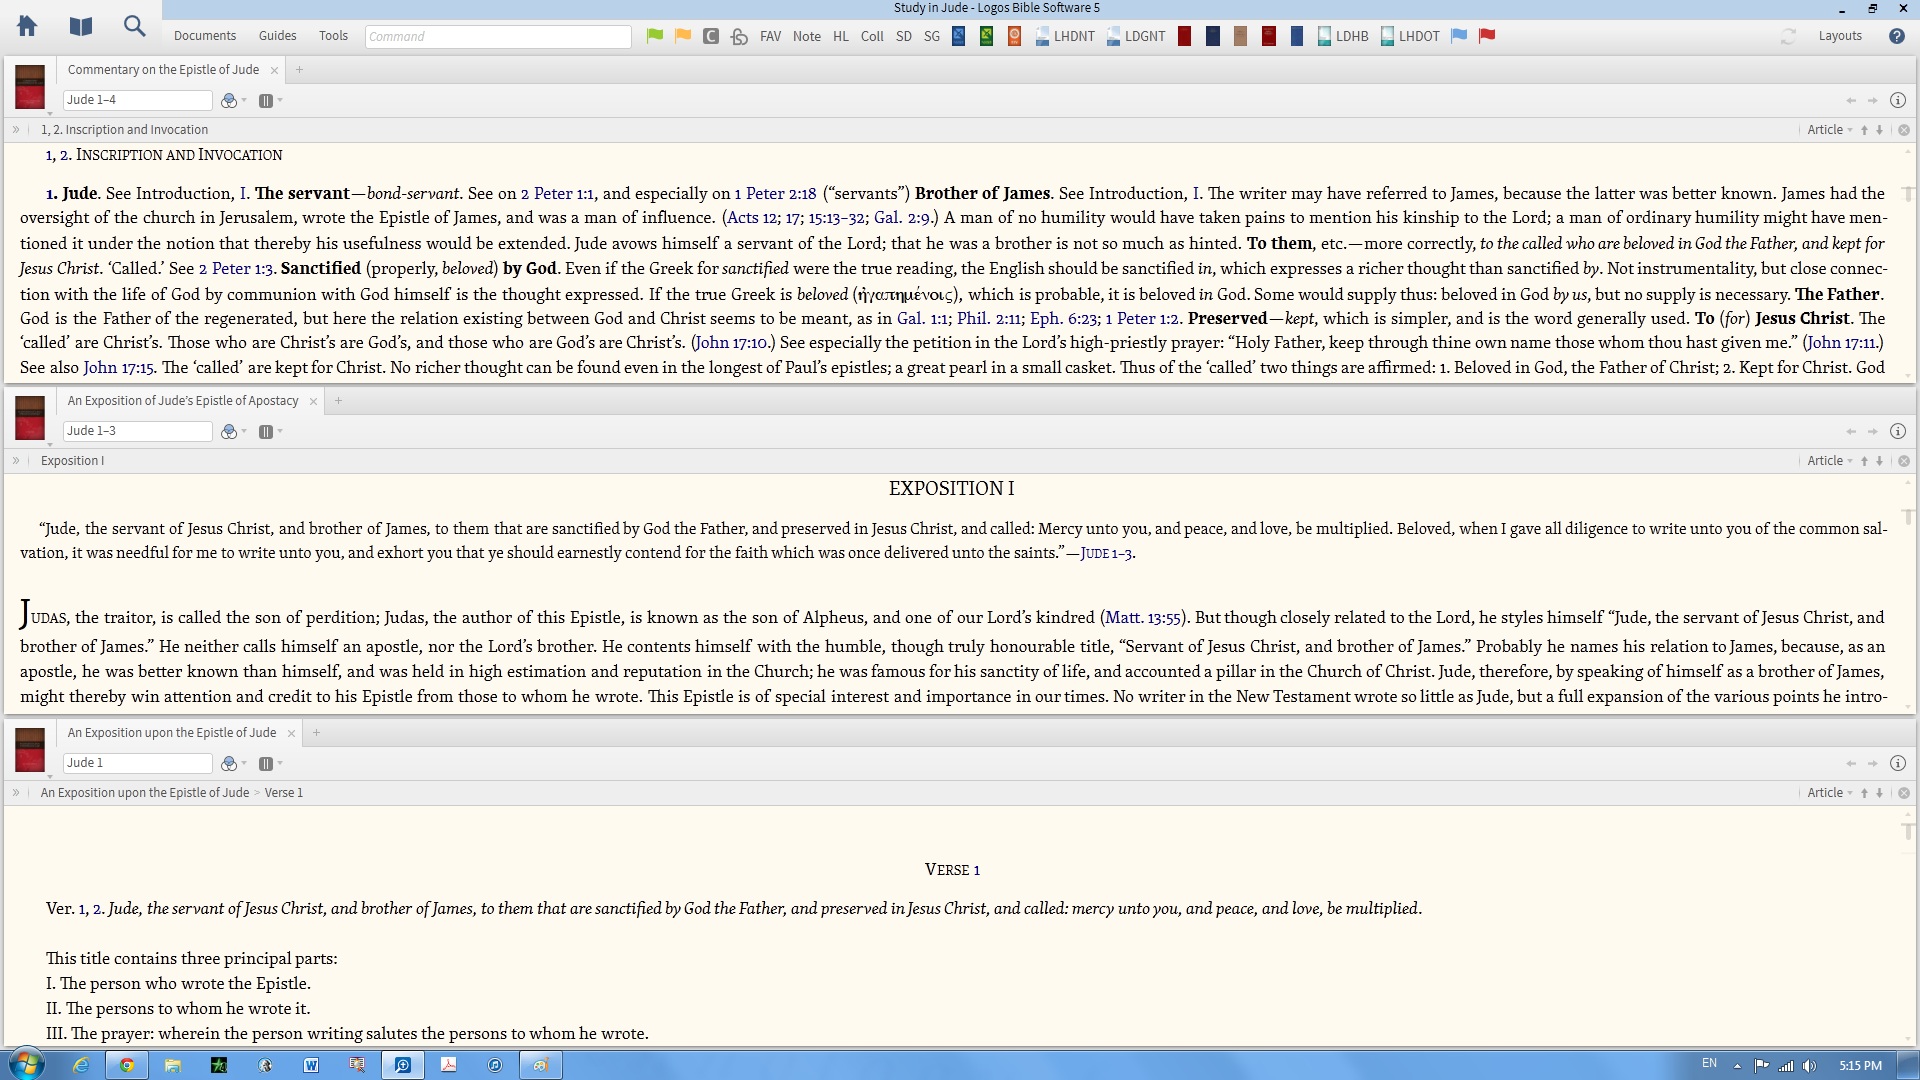Follow the Matt. 13:55 link
Viewport: 1920px width, 1080px height.
(1142, 618)
